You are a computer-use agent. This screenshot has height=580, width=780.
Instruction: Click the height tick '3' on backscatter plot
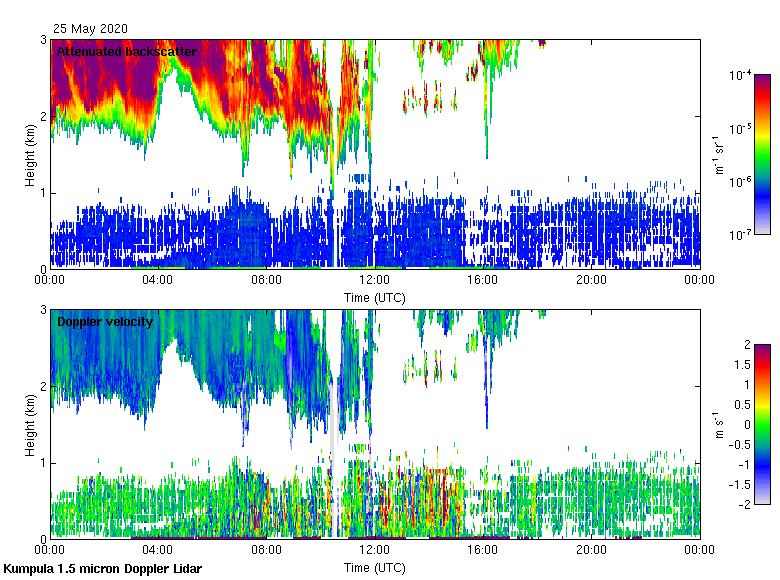point(43,40)
